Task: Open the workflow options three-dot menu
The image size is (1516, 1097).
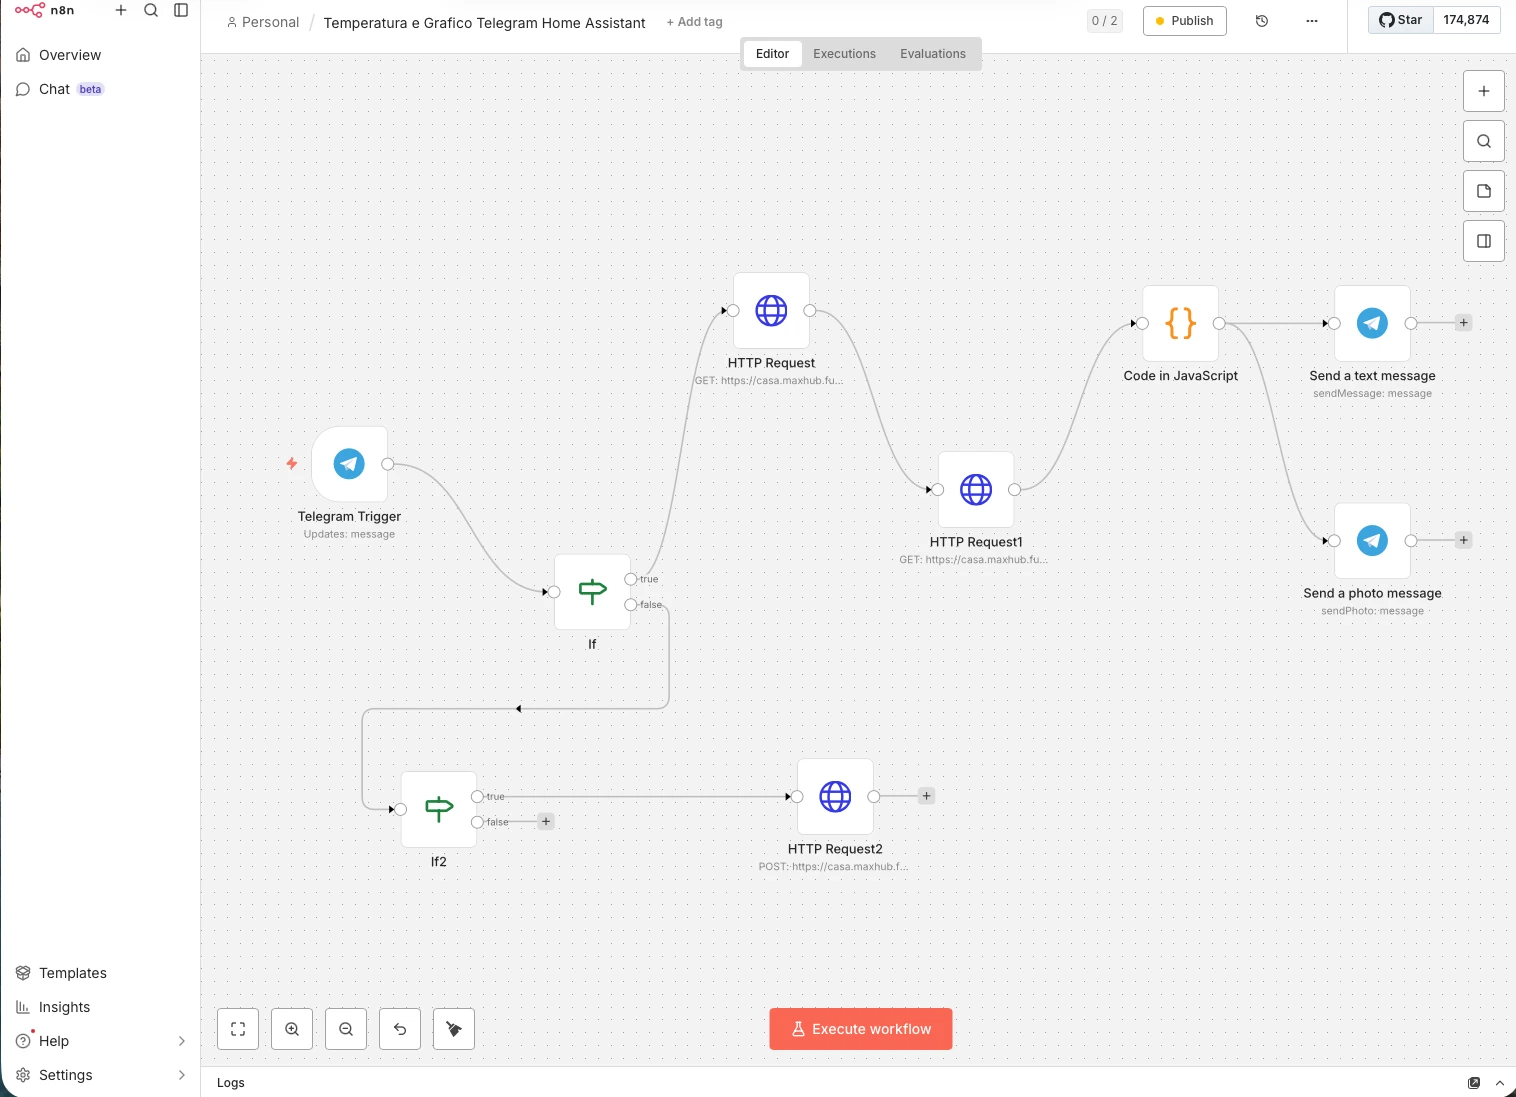Action: (1311, 20)
